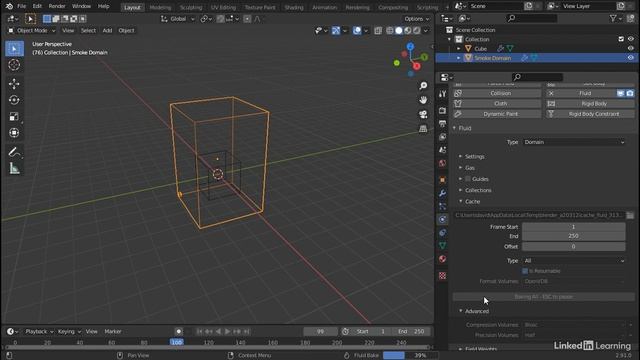Click the Collision physics button

pos(497,93)
